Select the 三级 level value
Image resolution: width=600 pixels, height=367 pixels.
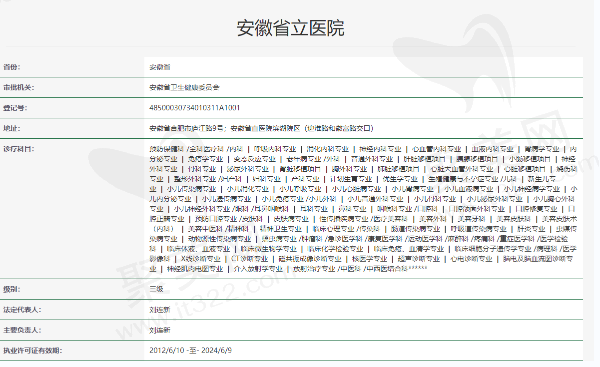[x=156, y=289]
